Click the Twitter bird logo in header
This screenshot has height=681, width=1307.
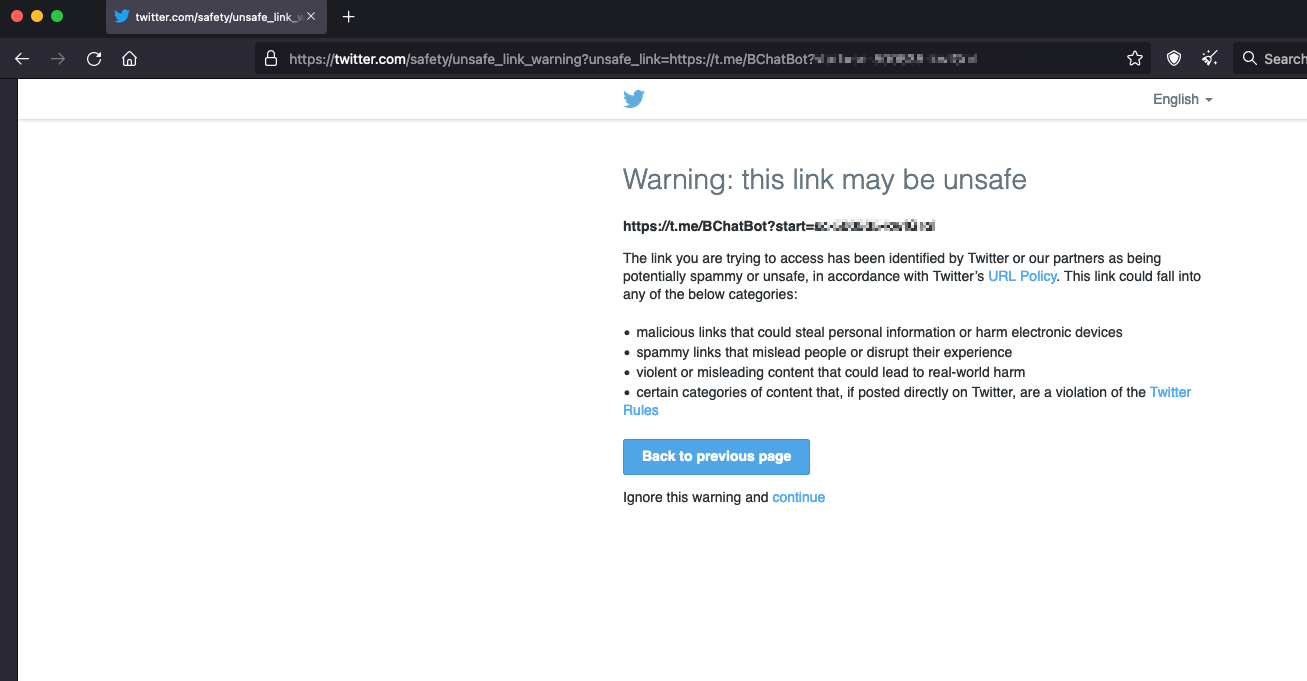pos(634,99)
